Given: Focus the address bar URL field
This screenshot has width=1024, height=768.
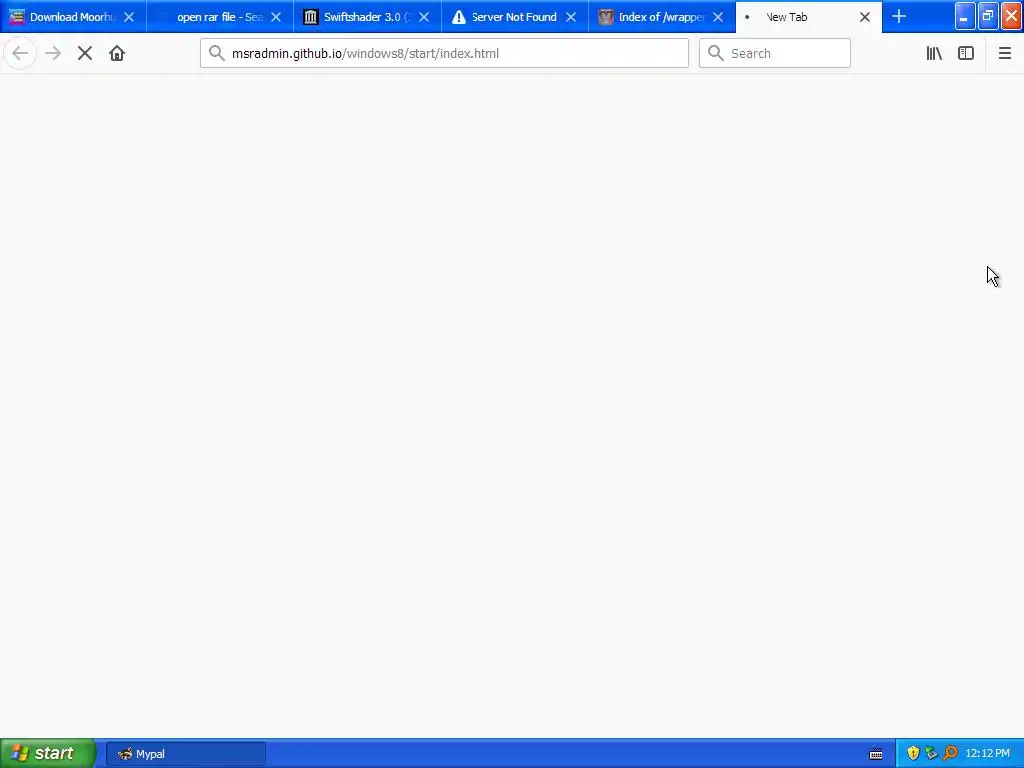Looking at the screenshot, I should click(x=444, y=53).
